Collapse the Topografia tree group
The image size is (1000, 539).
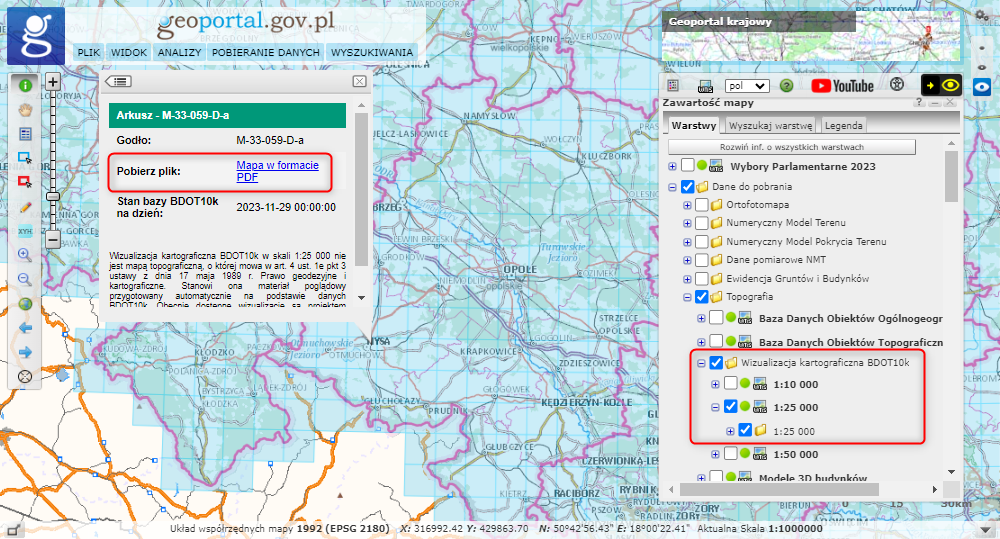click(687, 297)
